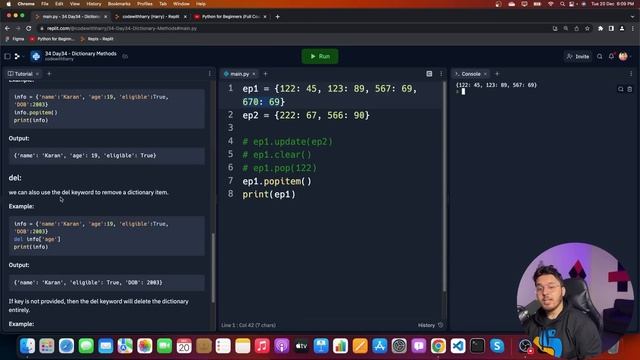Image resolution: width=640 pixels, height=360 pixels.
Task: Switch to the Tutorial pane tab
Action: point(20,74)
